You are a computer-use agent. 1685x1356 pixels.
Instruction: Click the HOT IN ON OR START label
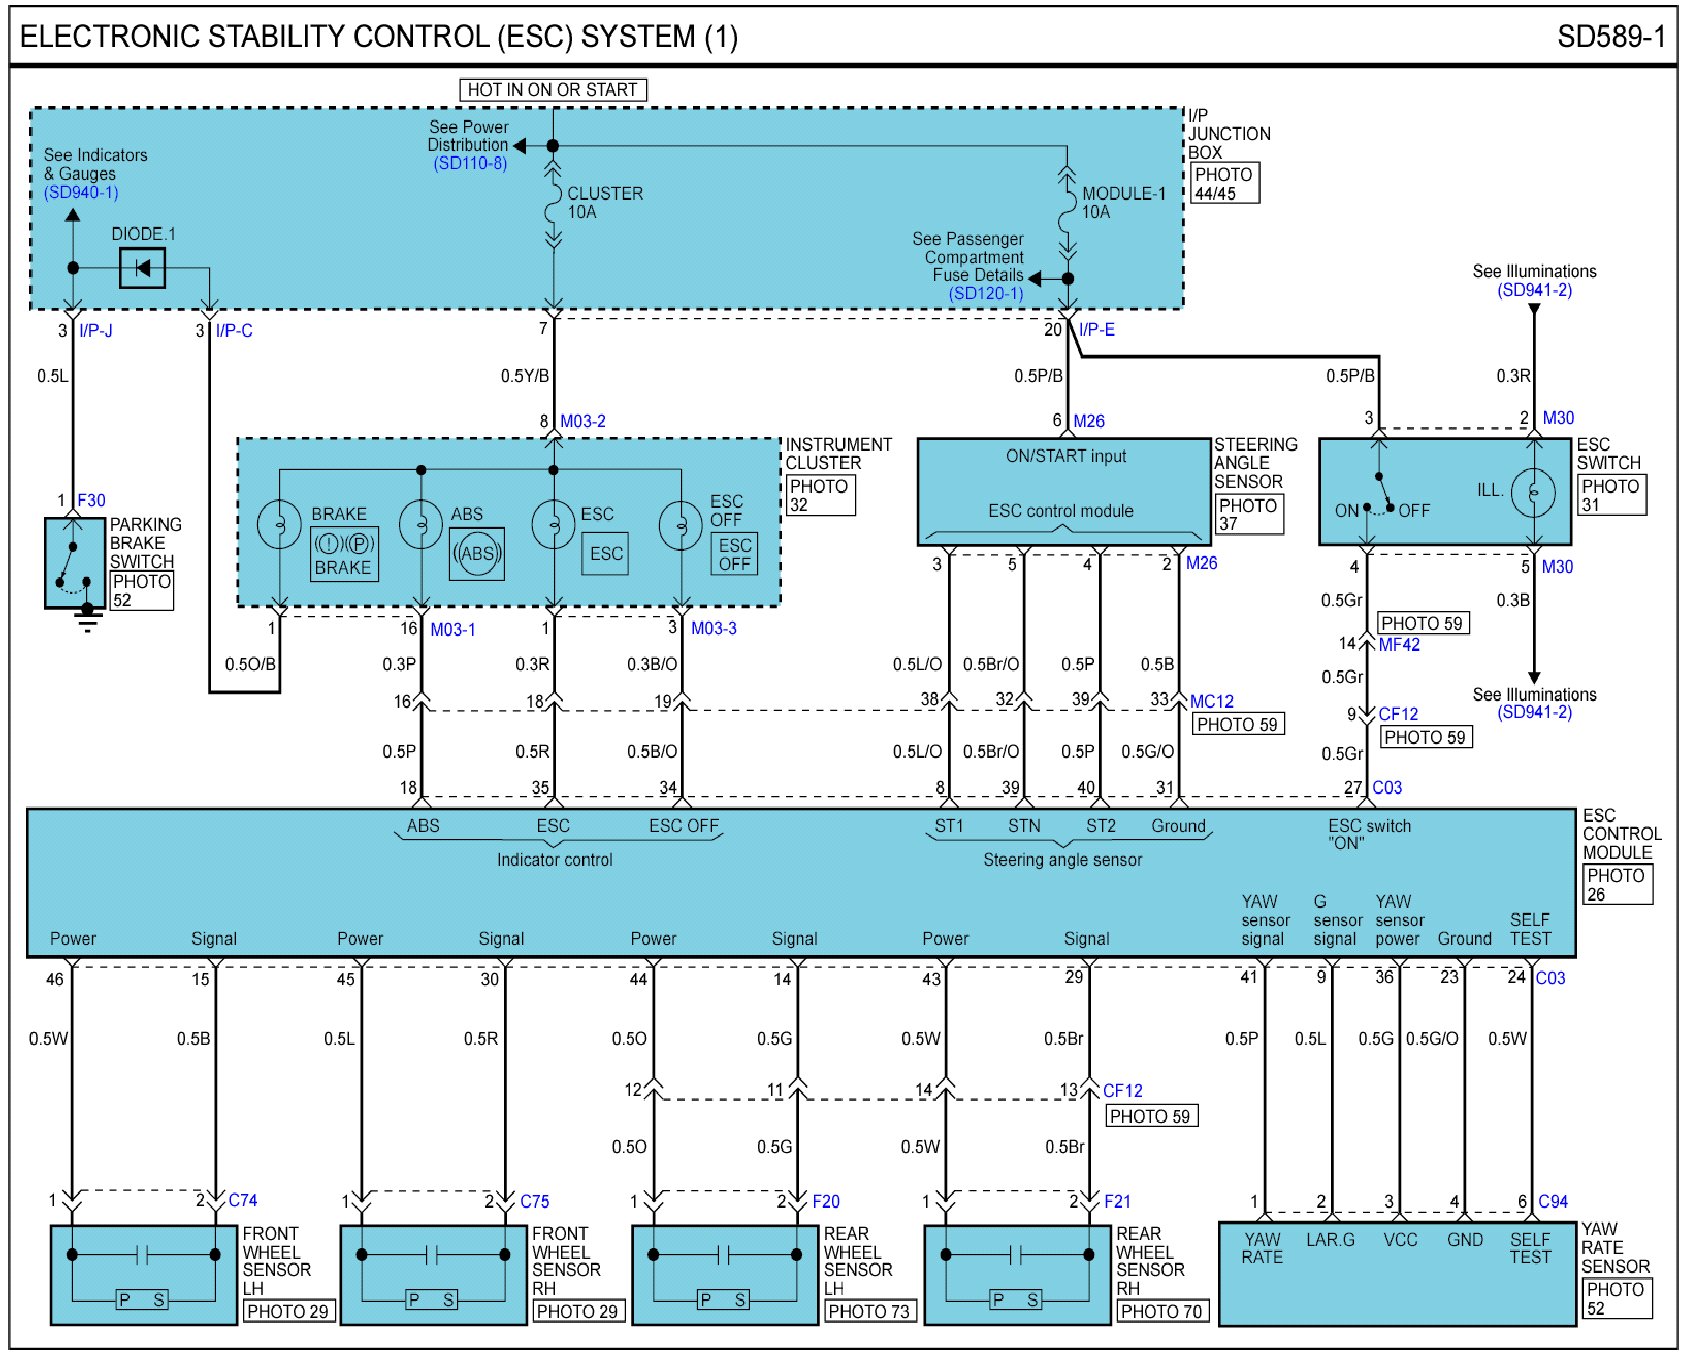point(552,90)
